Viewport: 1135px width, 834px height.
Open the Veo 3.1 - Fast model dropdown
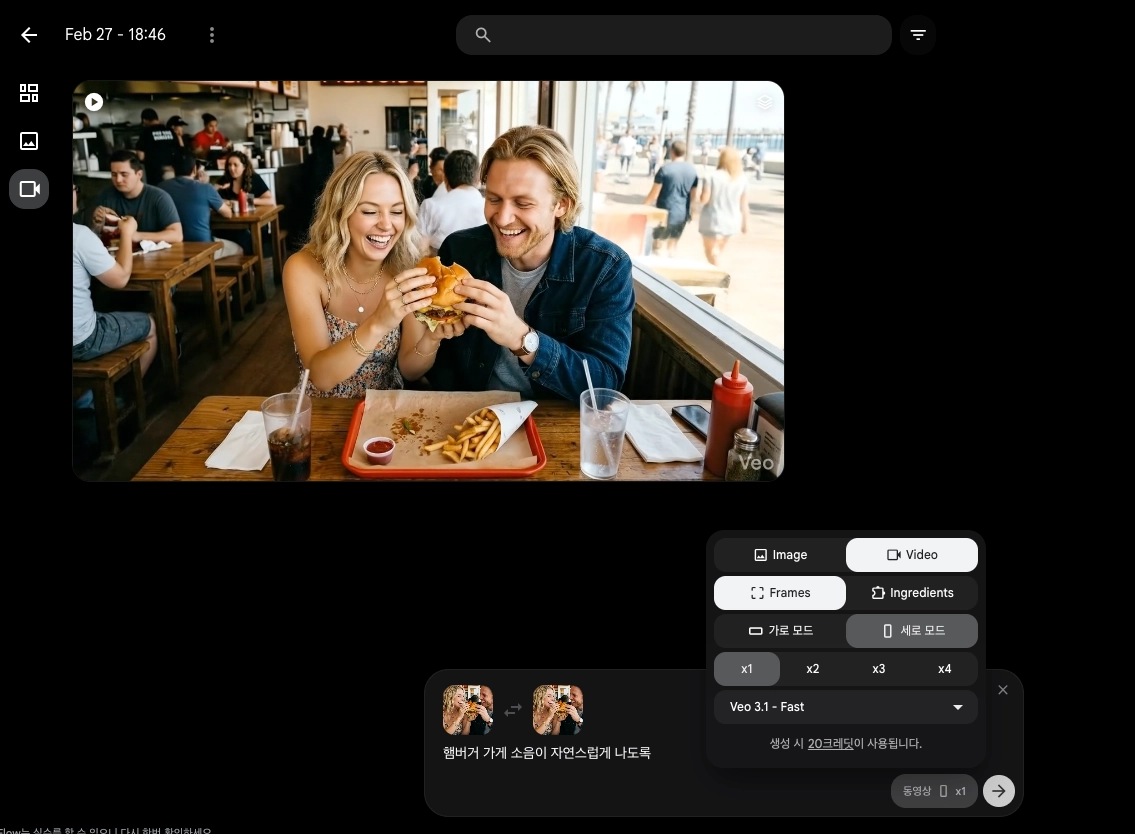click(845, 707)
